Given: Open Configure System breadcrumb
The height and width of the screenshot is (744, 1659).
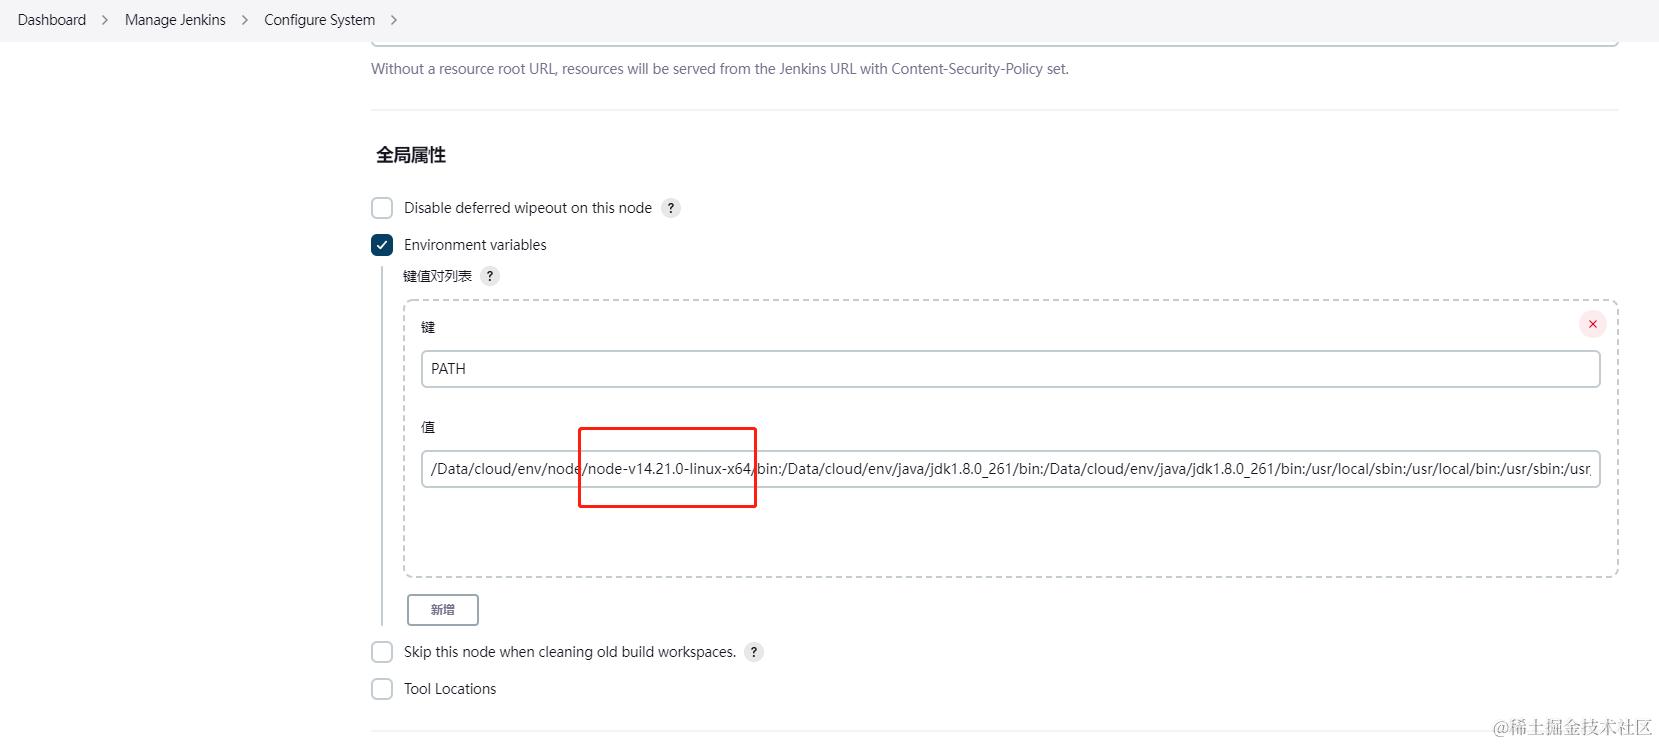Looking at the screenshot, I should coord(320,20).
